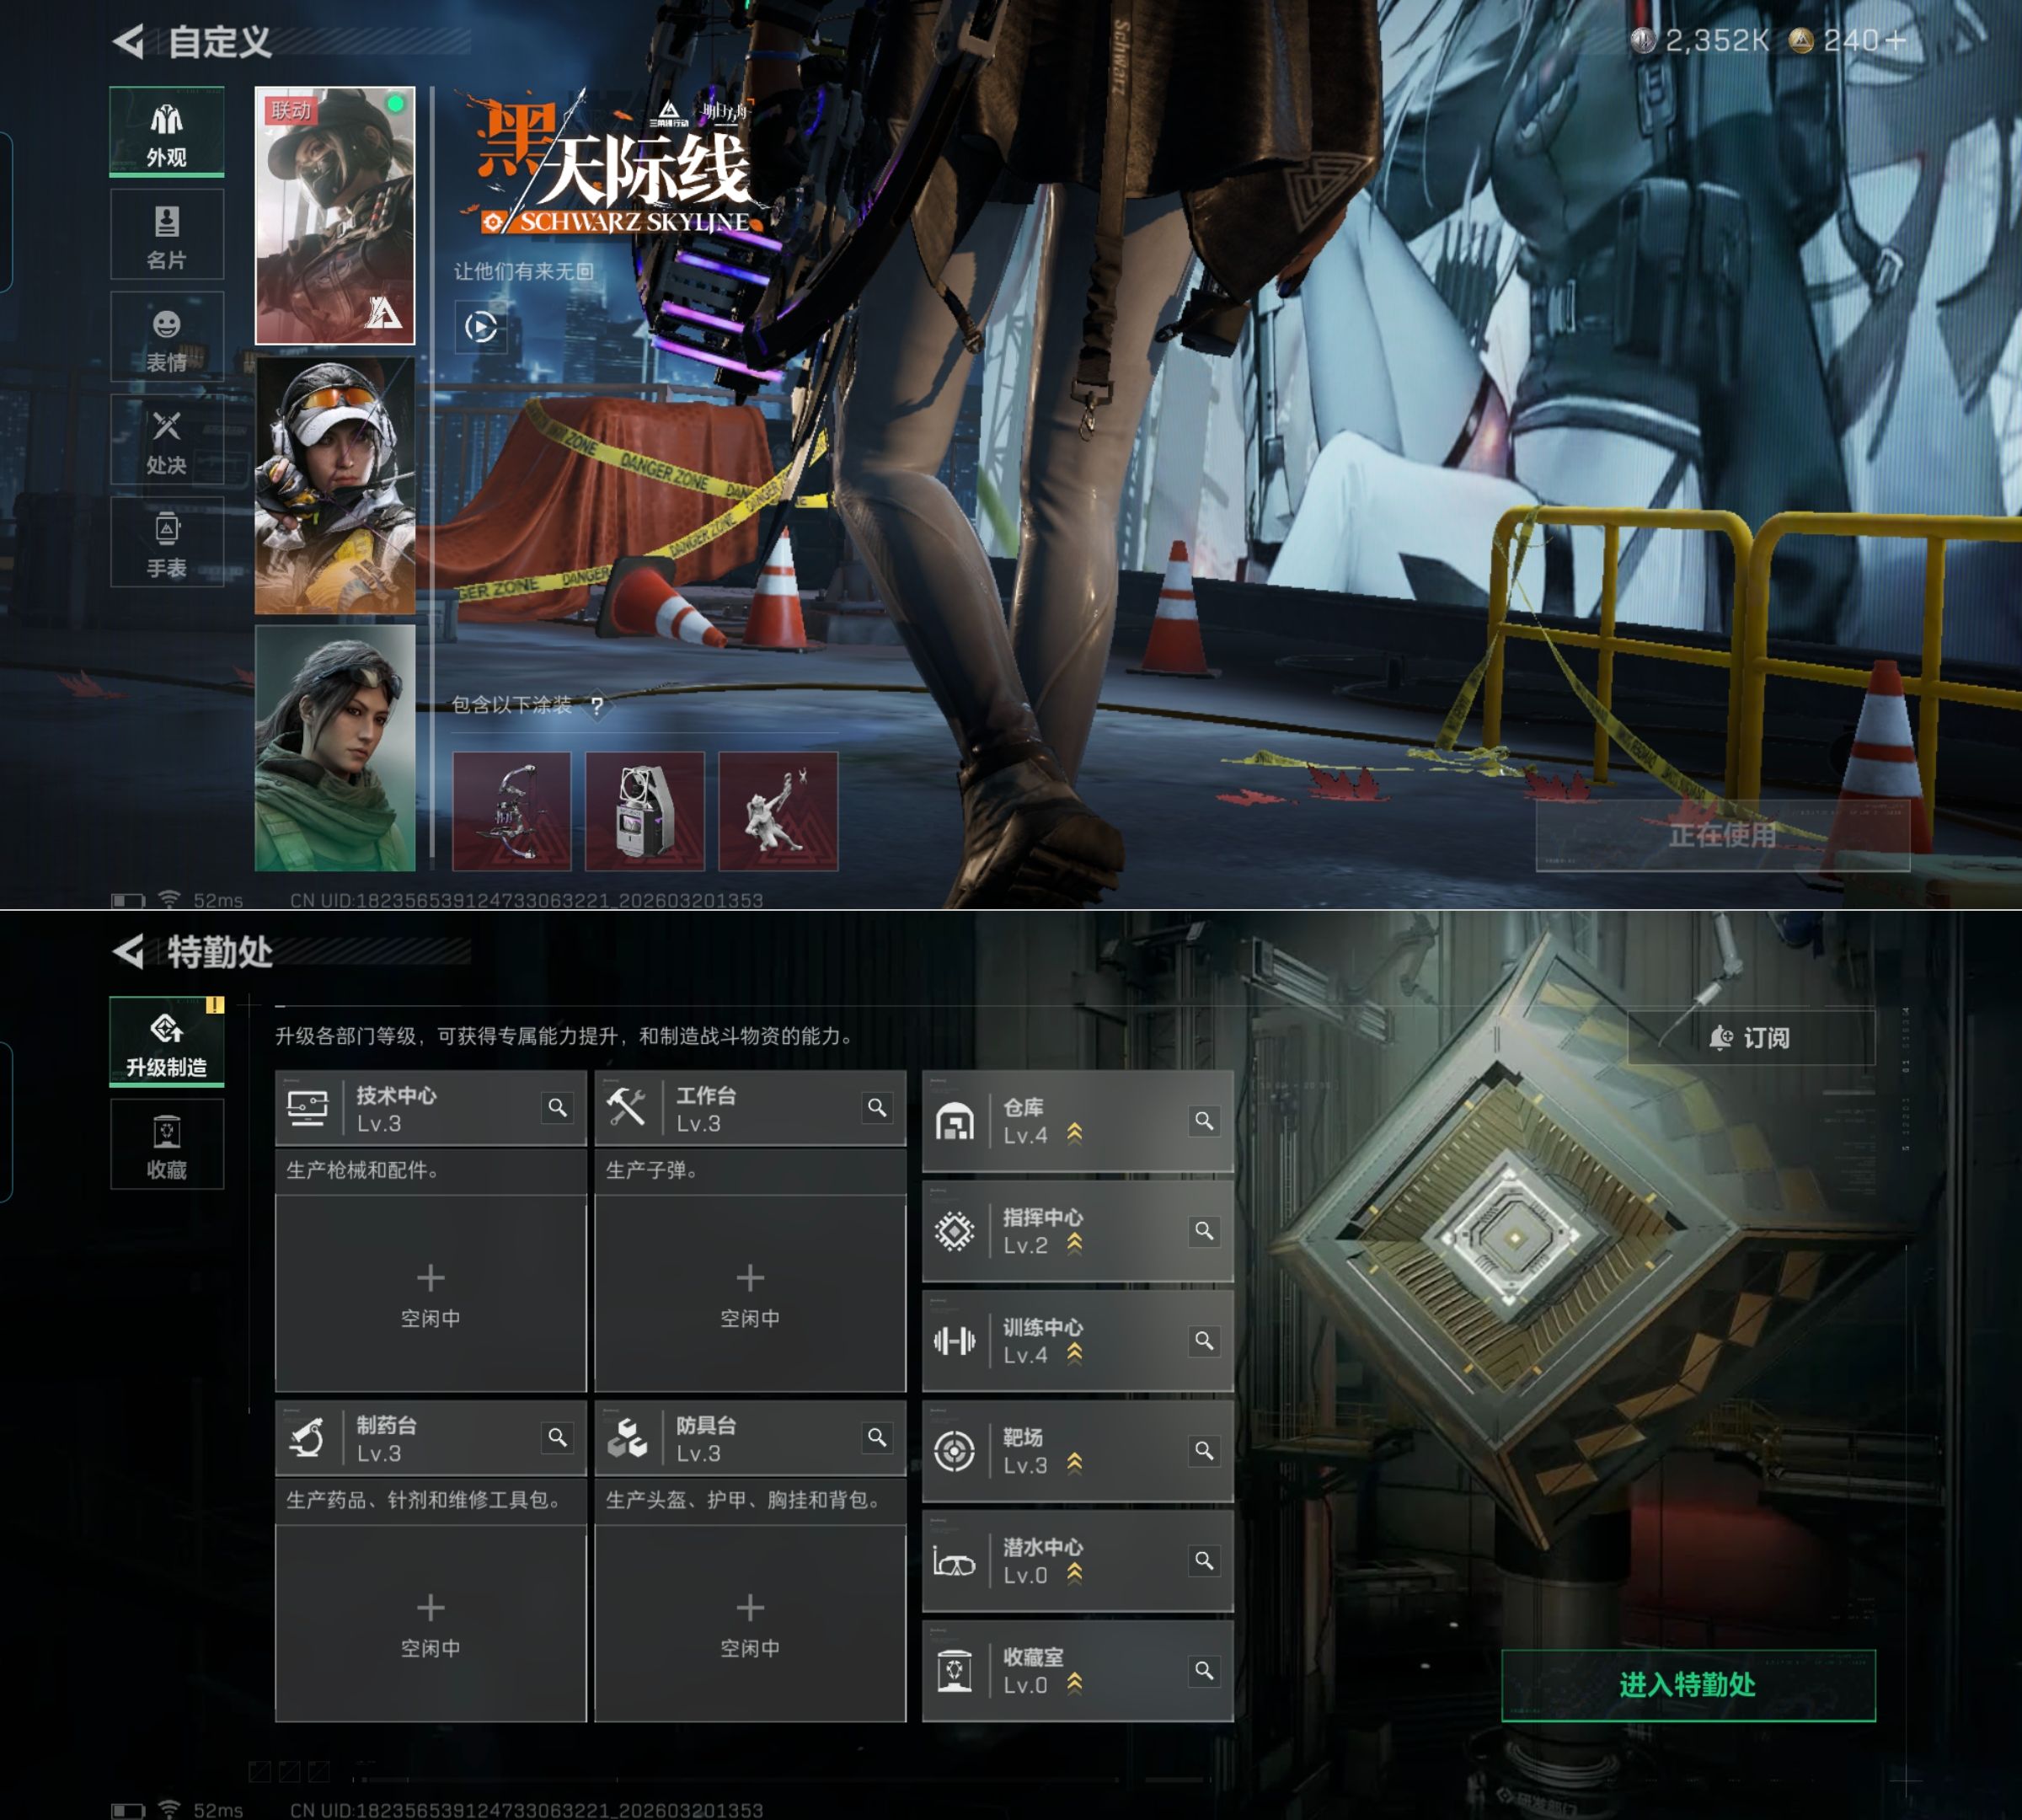The height and width of the screenshot is (1820, 2022).
Task: Add production in 工作台 idle slot
Action: pos(750,1278)
